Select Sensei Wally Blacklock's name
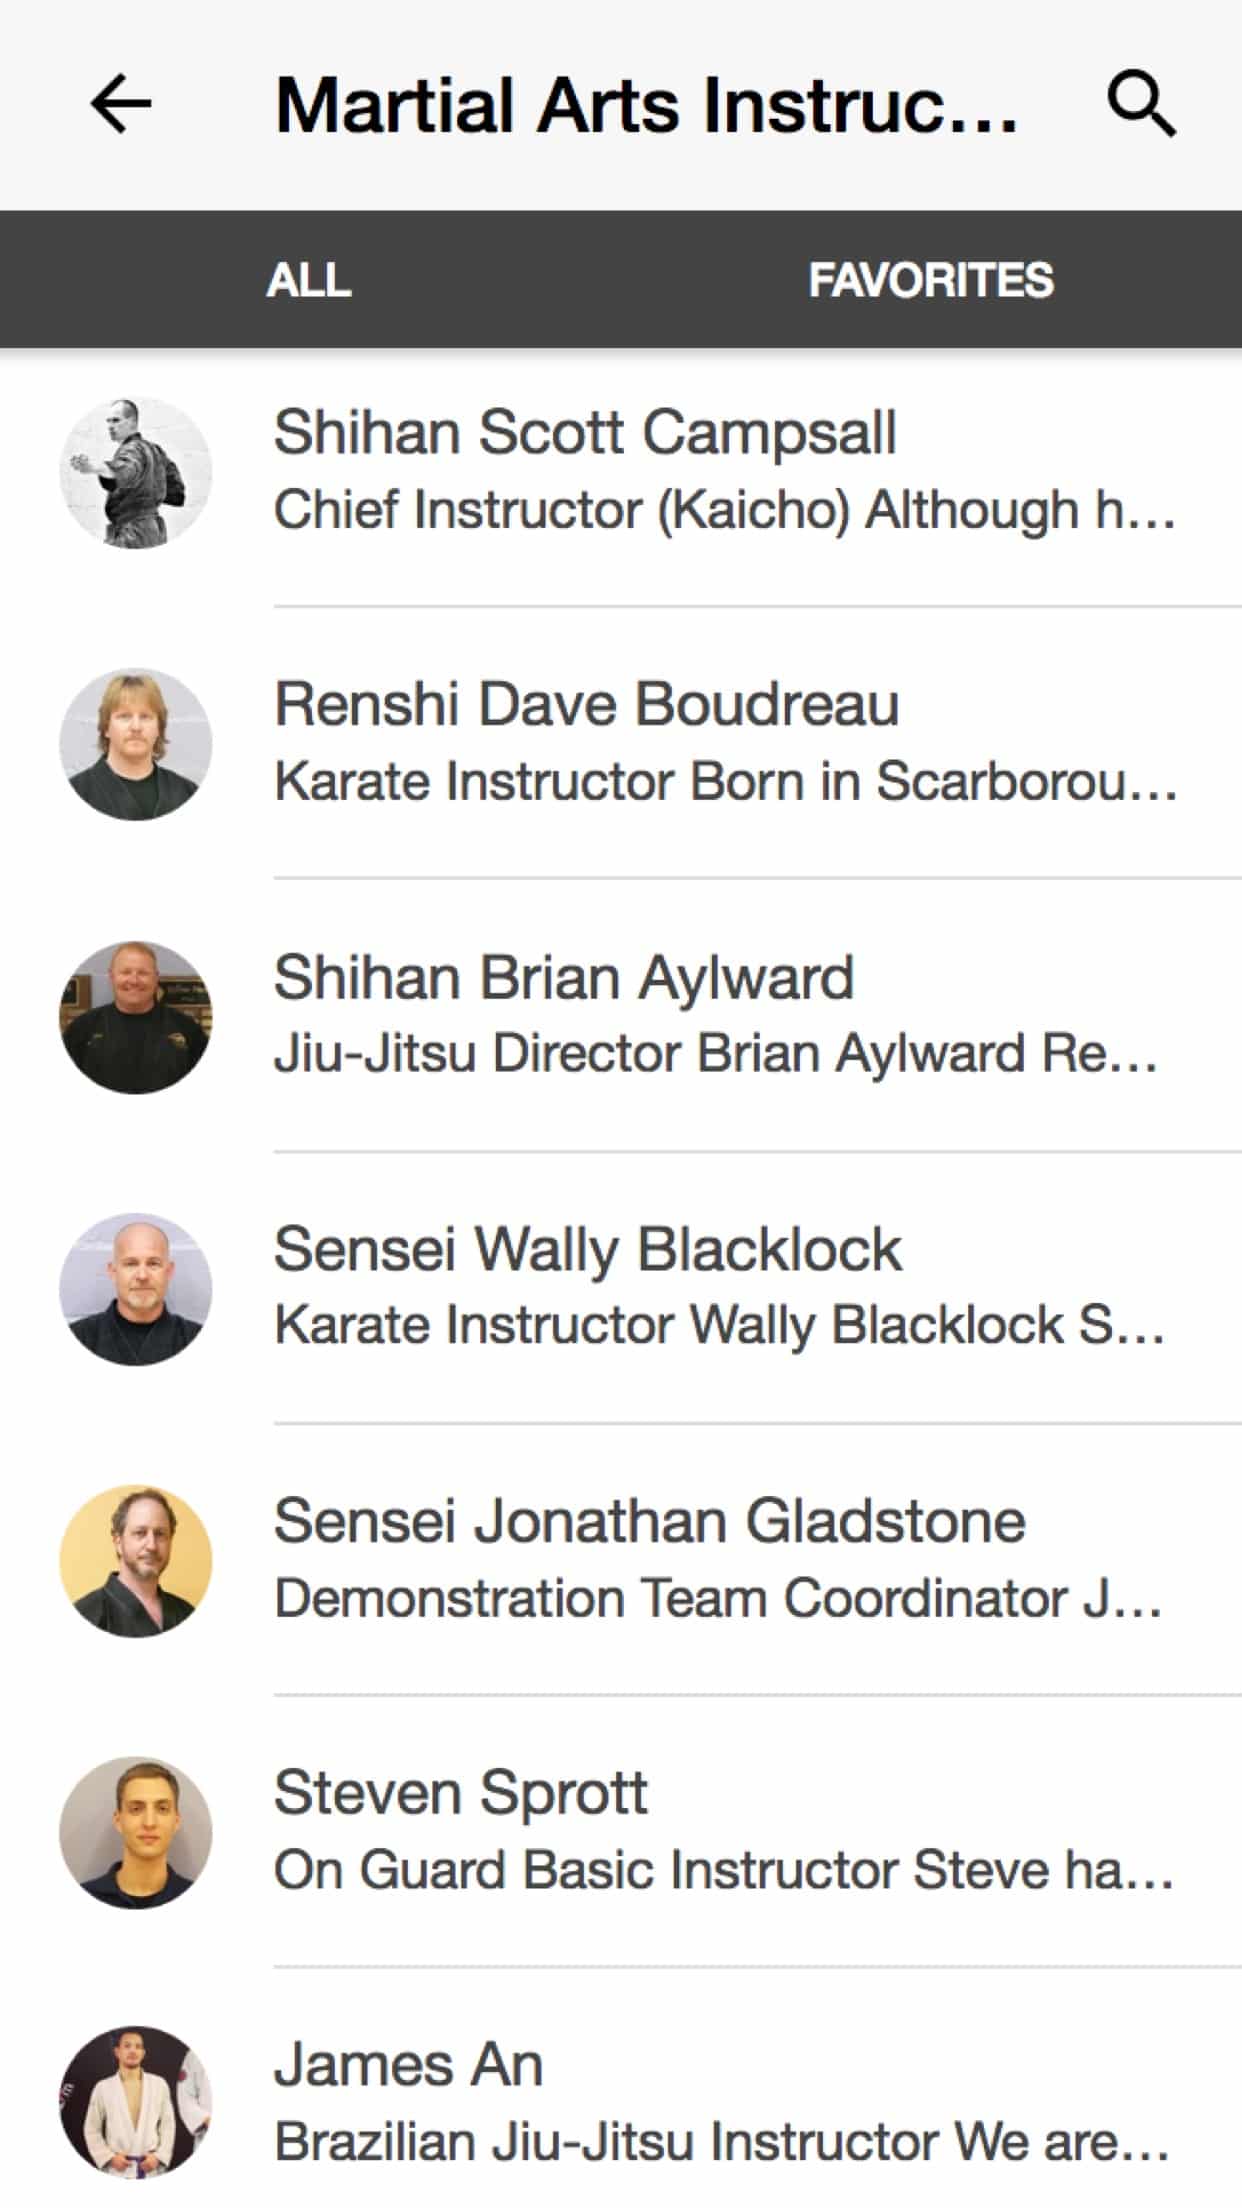 tap(588, 1249)
